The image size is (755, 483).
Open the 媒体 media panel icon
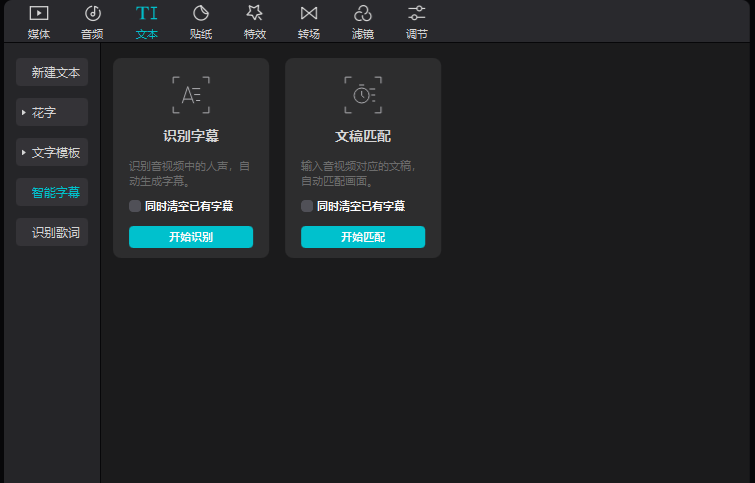(39, 13)
